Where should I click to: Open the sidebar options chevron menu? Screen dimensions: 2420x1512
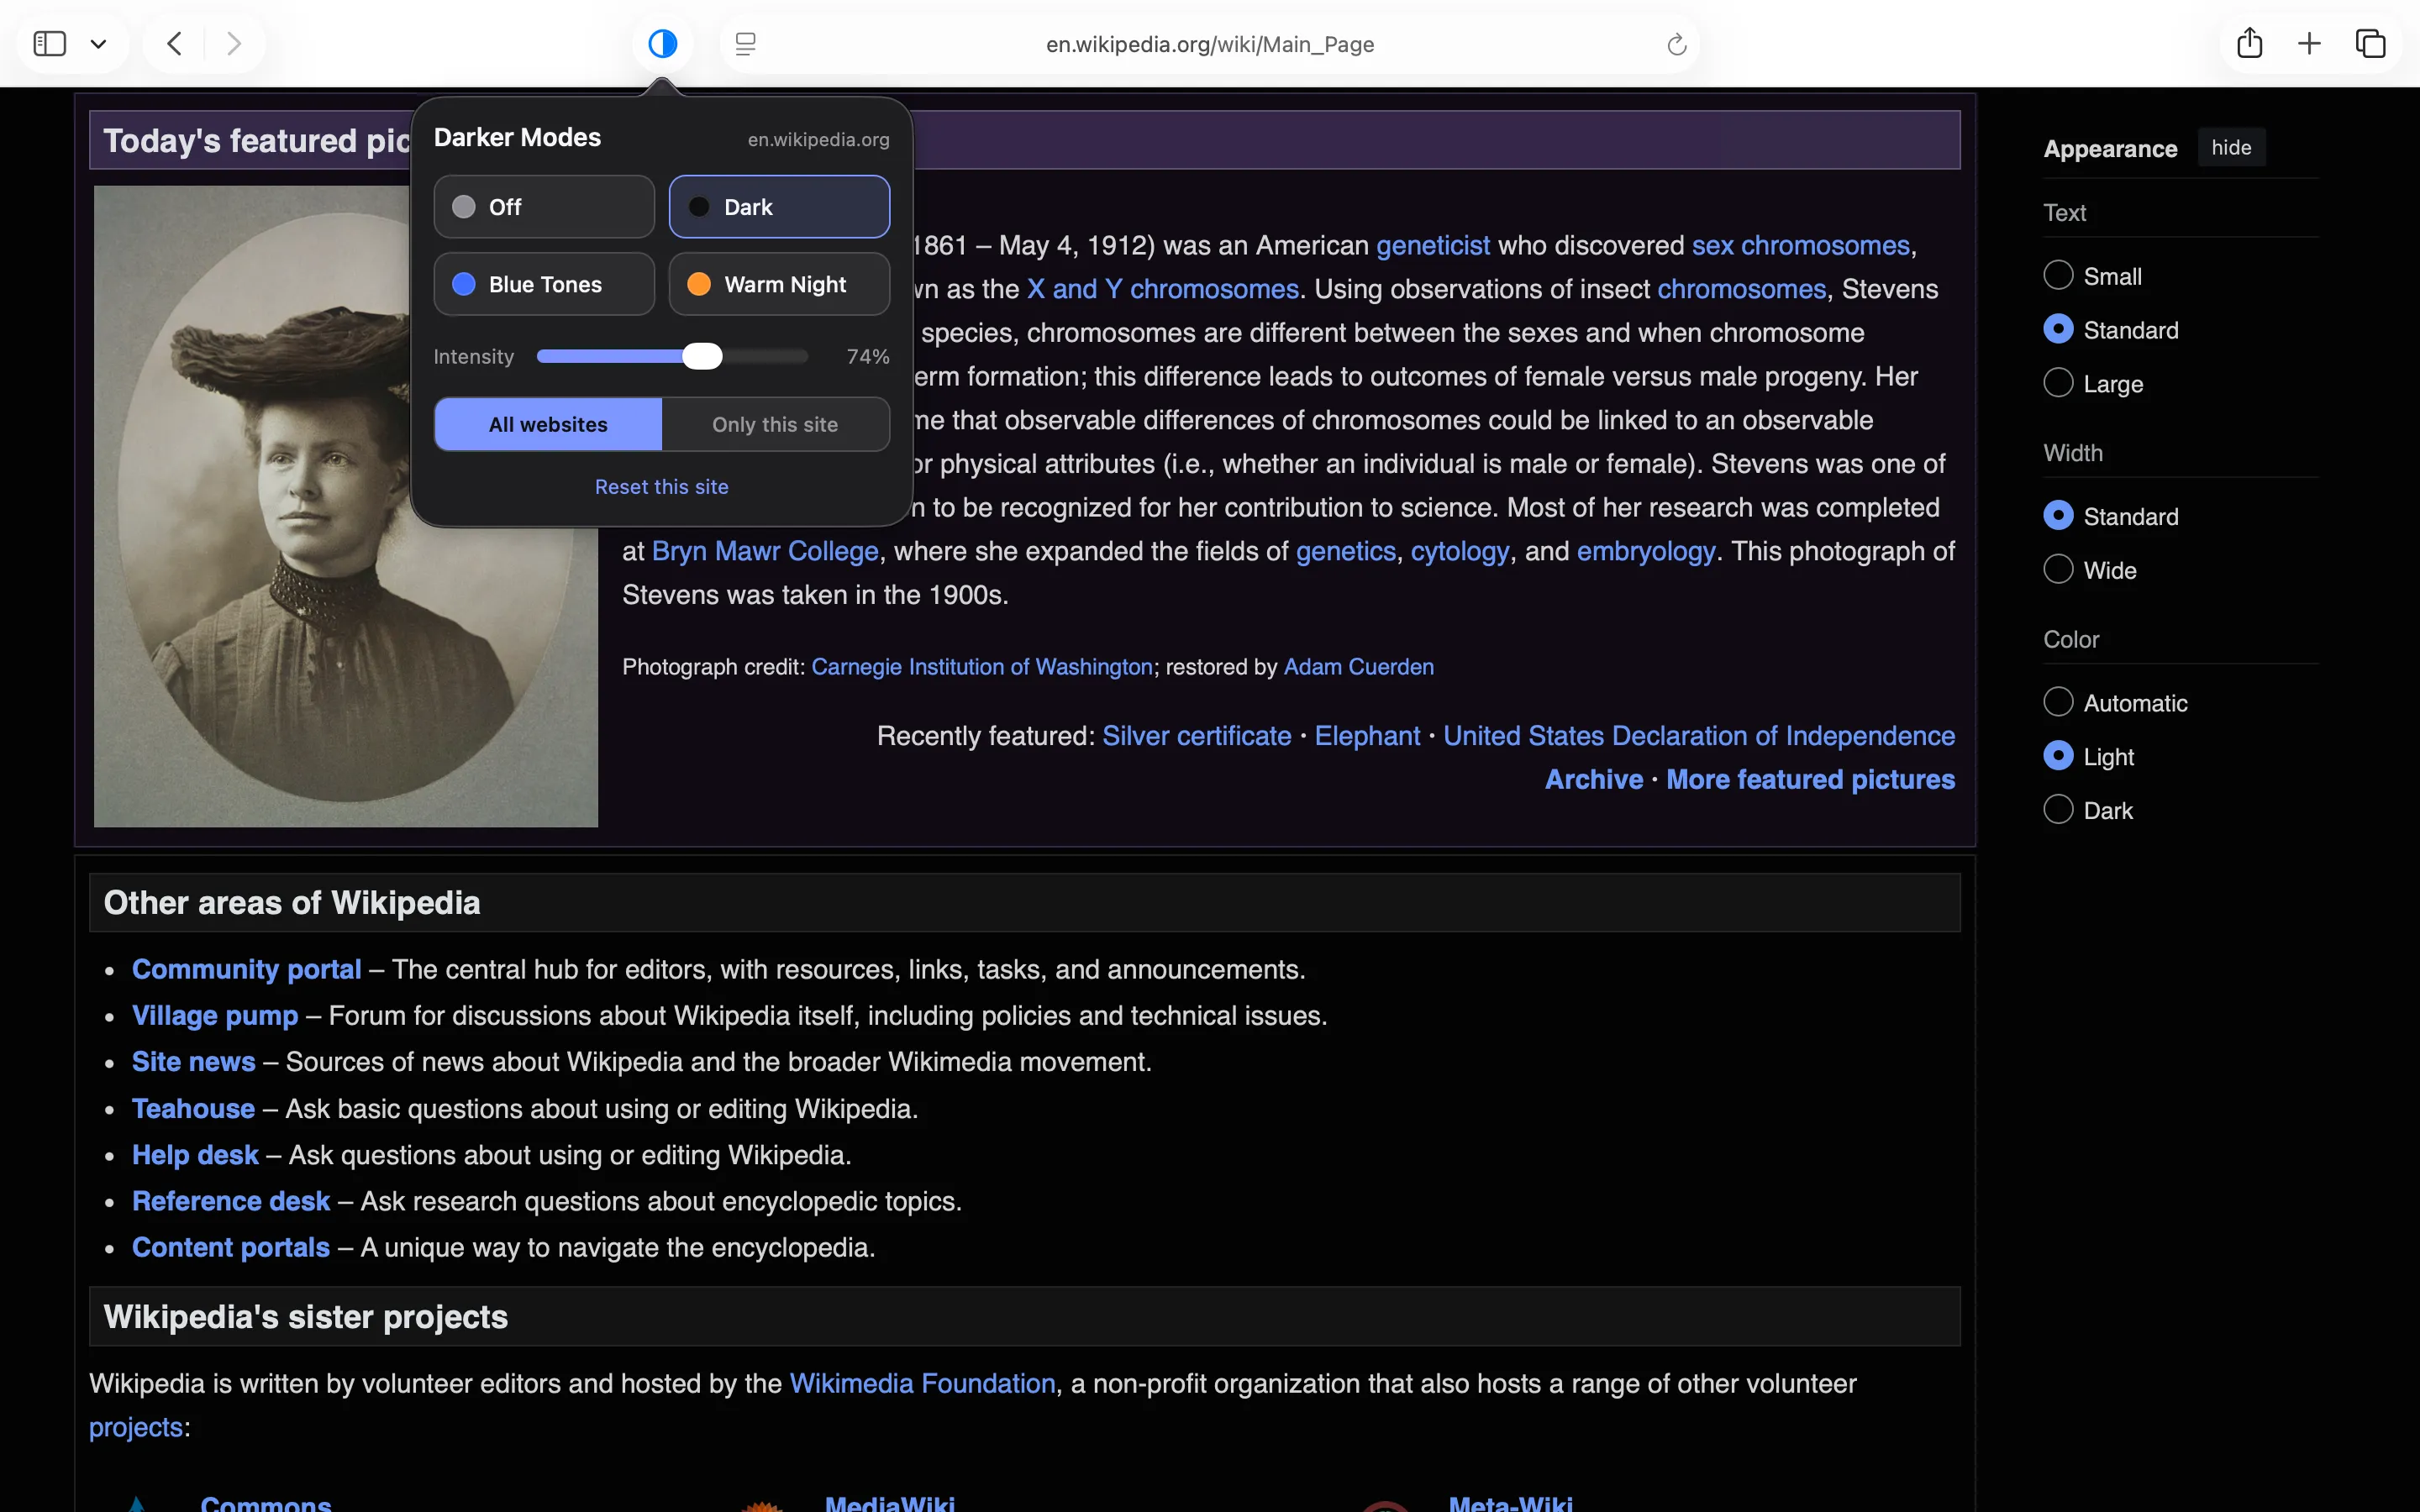pos(98,44)
